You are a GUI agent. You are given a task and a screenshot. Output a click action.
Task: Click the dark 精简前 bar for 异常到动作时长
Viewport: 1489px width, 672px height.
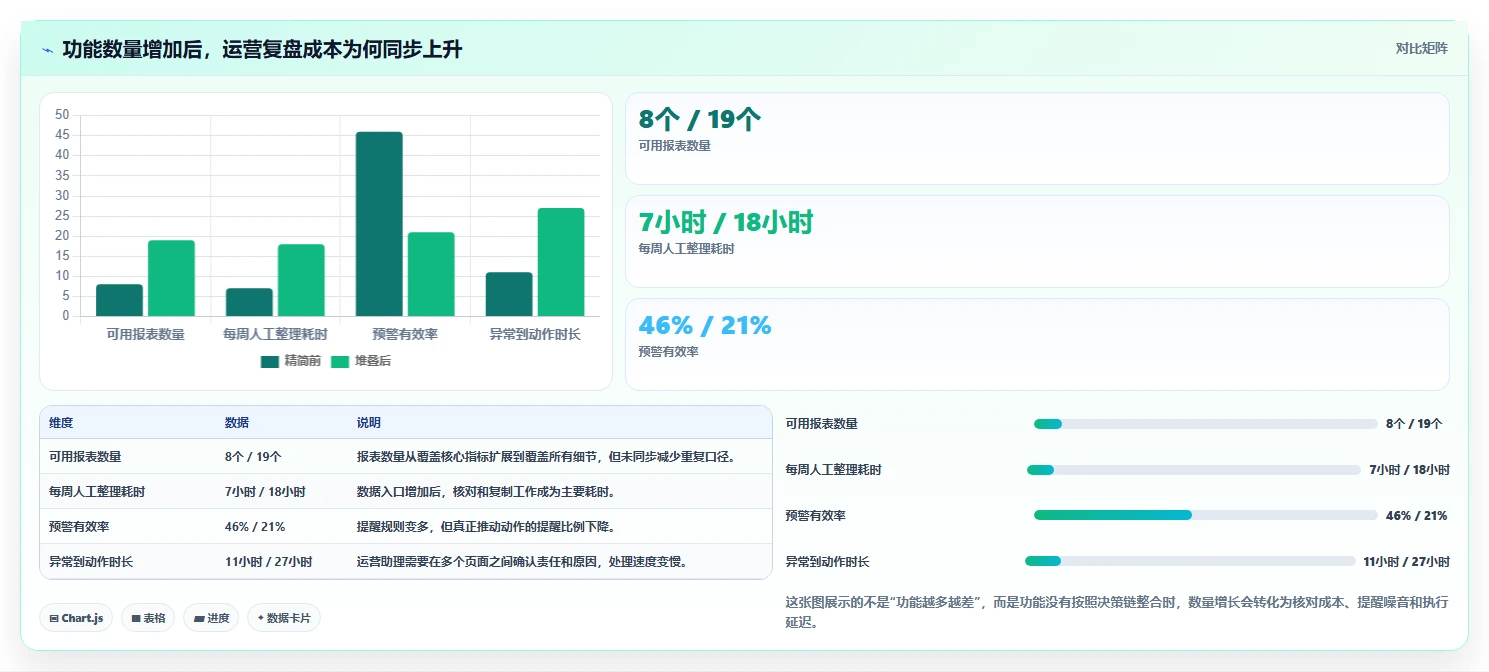pyautogui.click(x=509, y=294)
